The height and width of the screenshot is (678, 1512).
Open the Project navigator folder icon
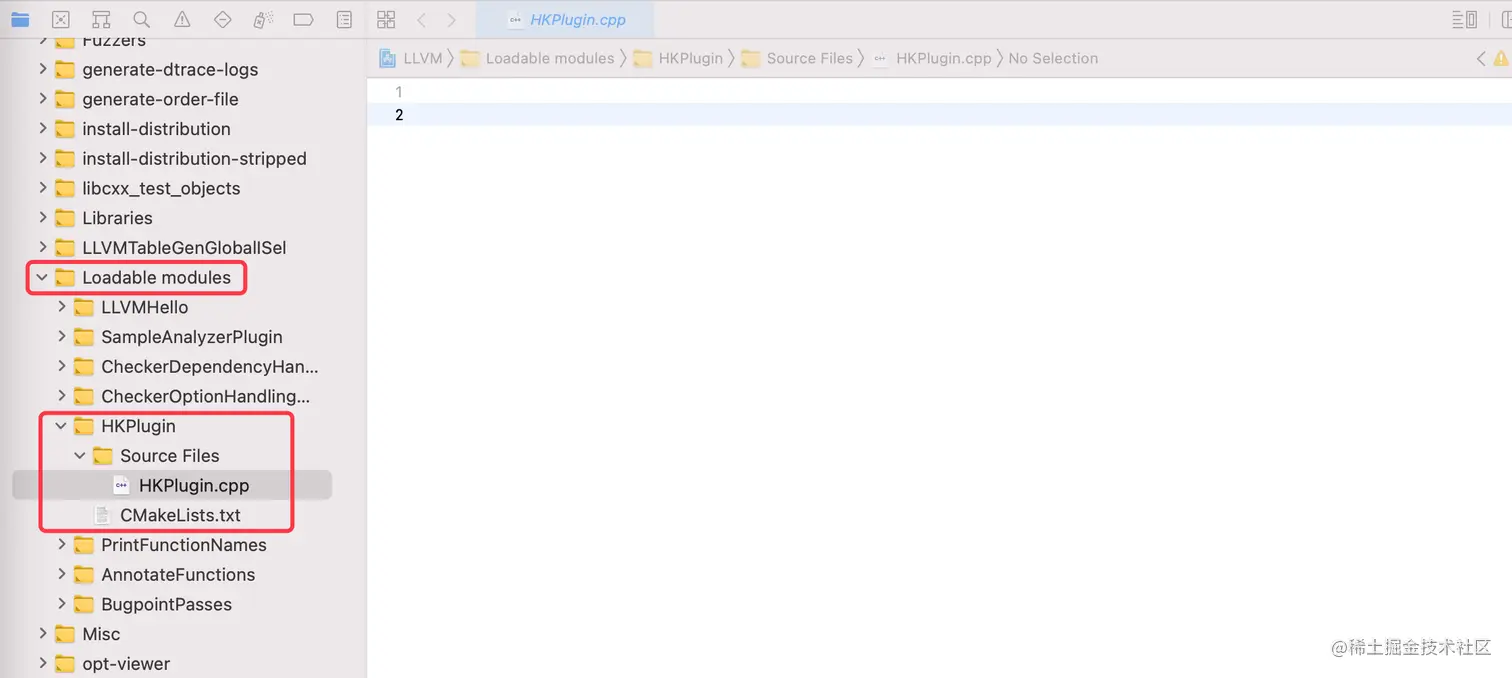20,19
